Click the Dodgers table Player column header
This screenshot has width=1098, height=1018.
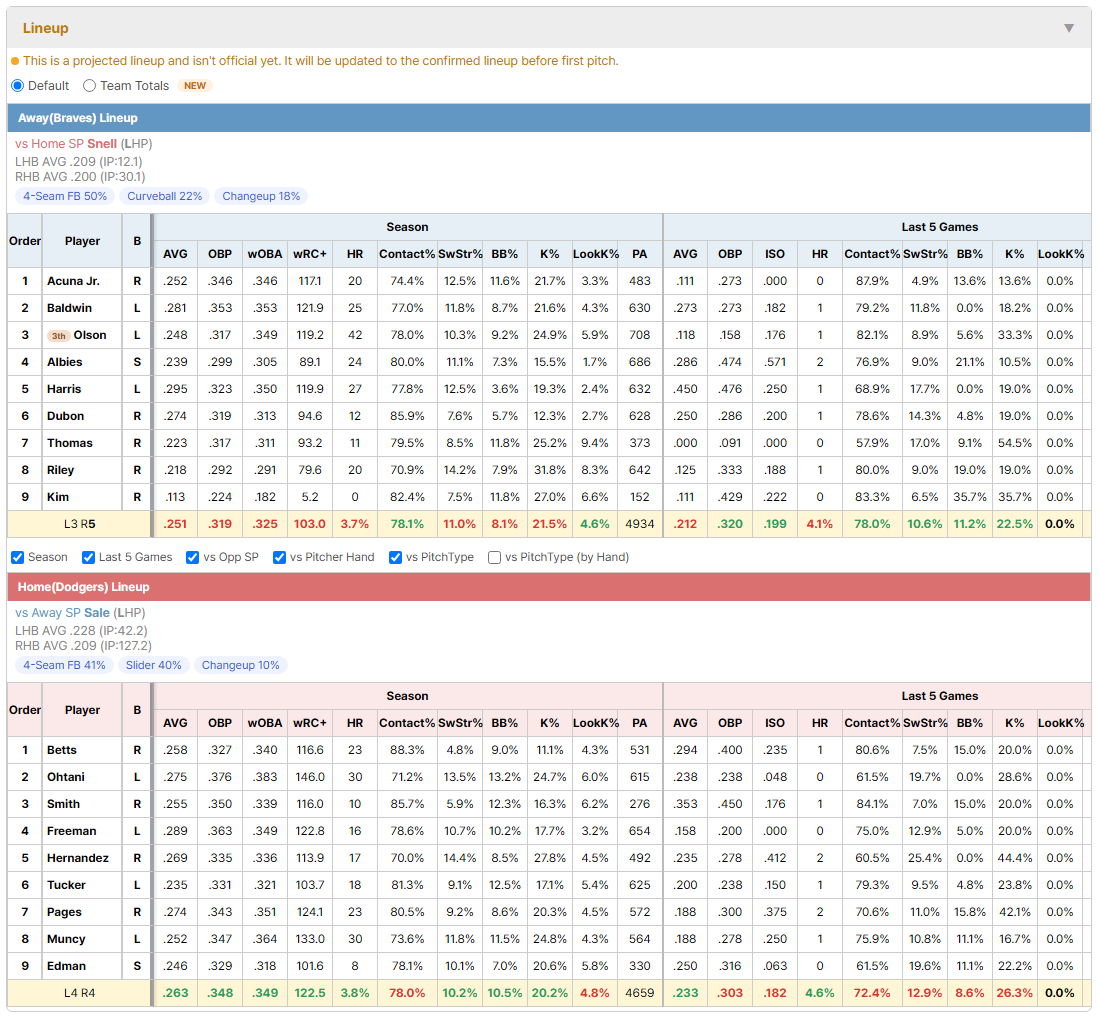pyautogui.click(x=83, y=710)
